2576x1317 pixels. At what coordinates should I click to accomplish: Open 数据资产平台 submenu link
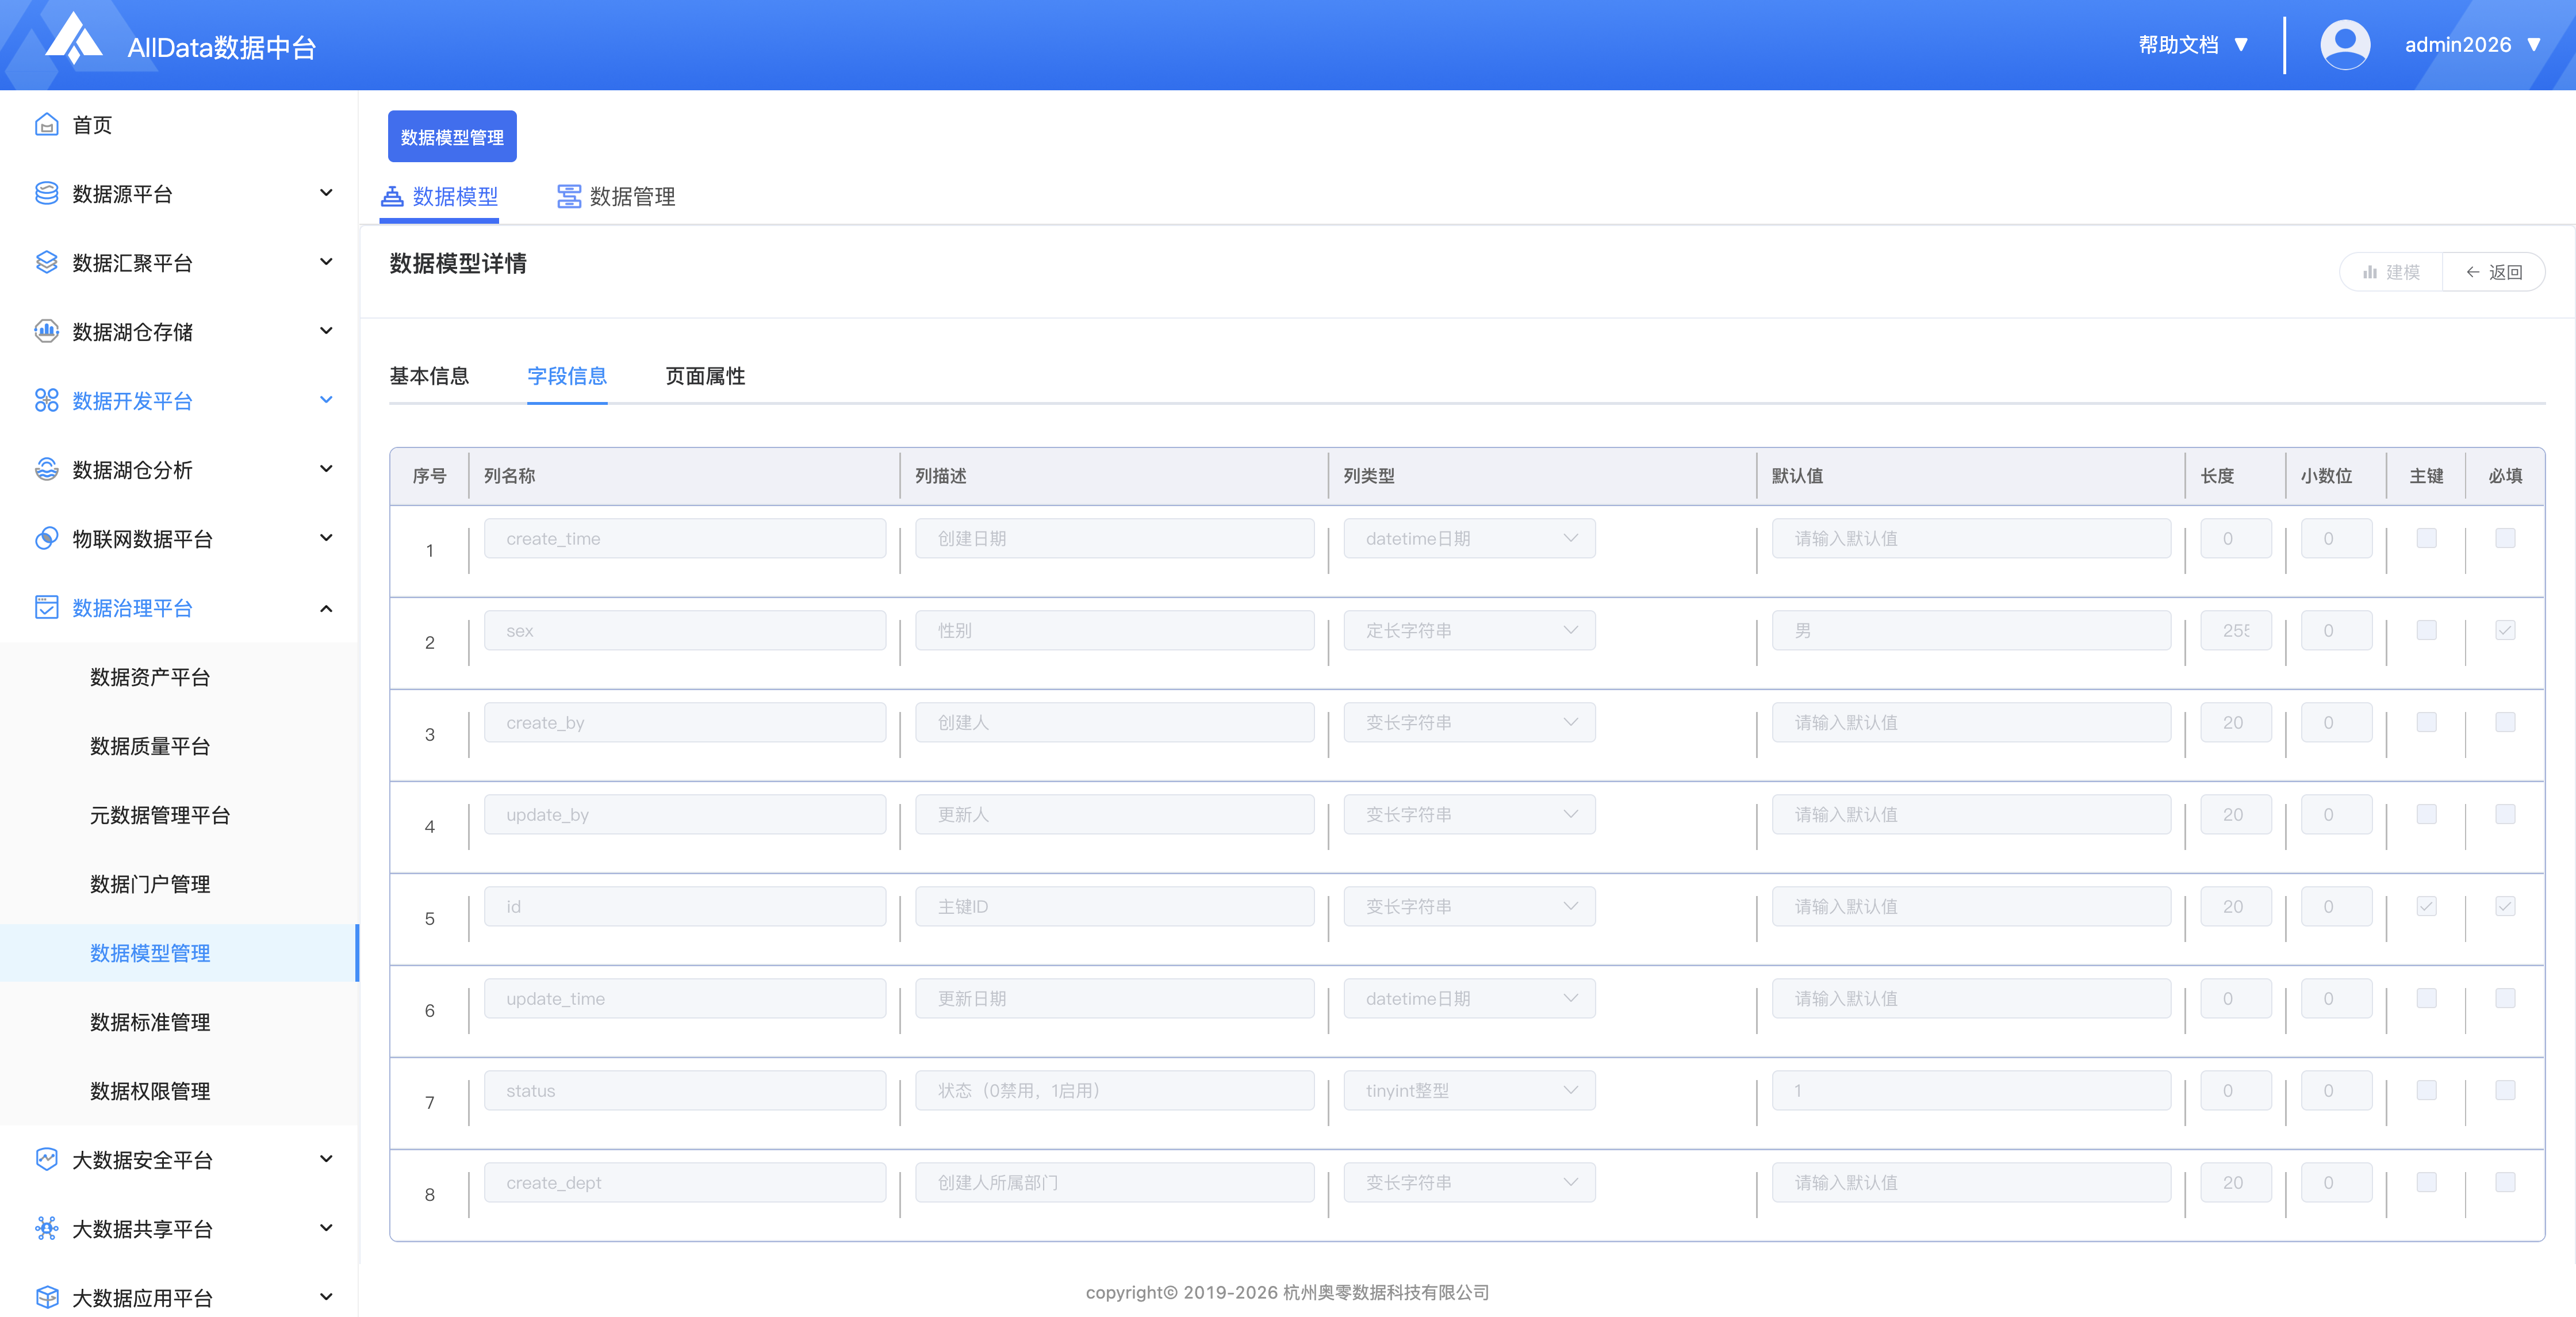pyautogui.click(x=150, y=677)
